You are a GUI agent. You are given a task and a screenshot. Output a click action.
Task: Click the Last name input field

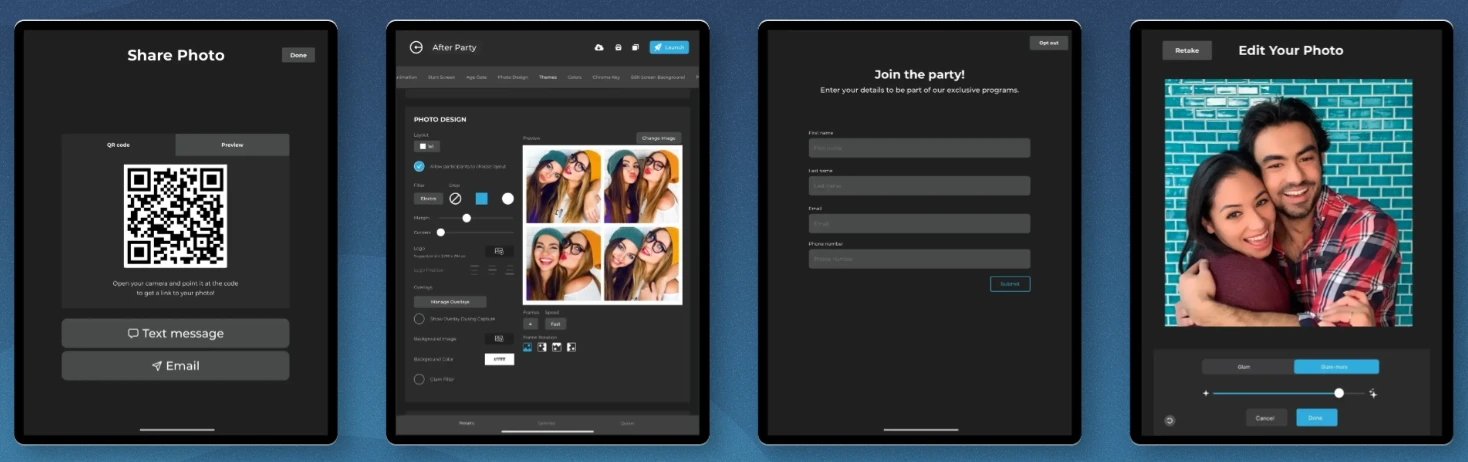(x=919, y=186)
